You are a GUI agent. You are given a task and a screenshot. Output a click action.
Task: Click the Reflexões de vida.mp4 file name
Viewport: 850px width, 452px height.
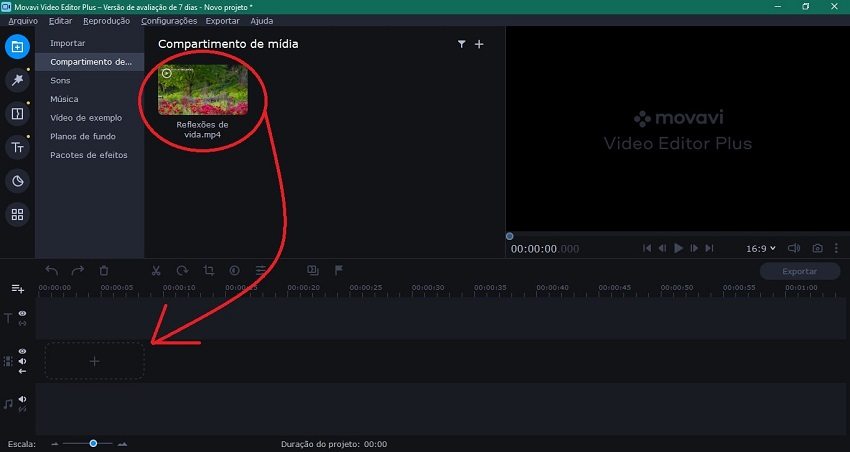point(202,130)
